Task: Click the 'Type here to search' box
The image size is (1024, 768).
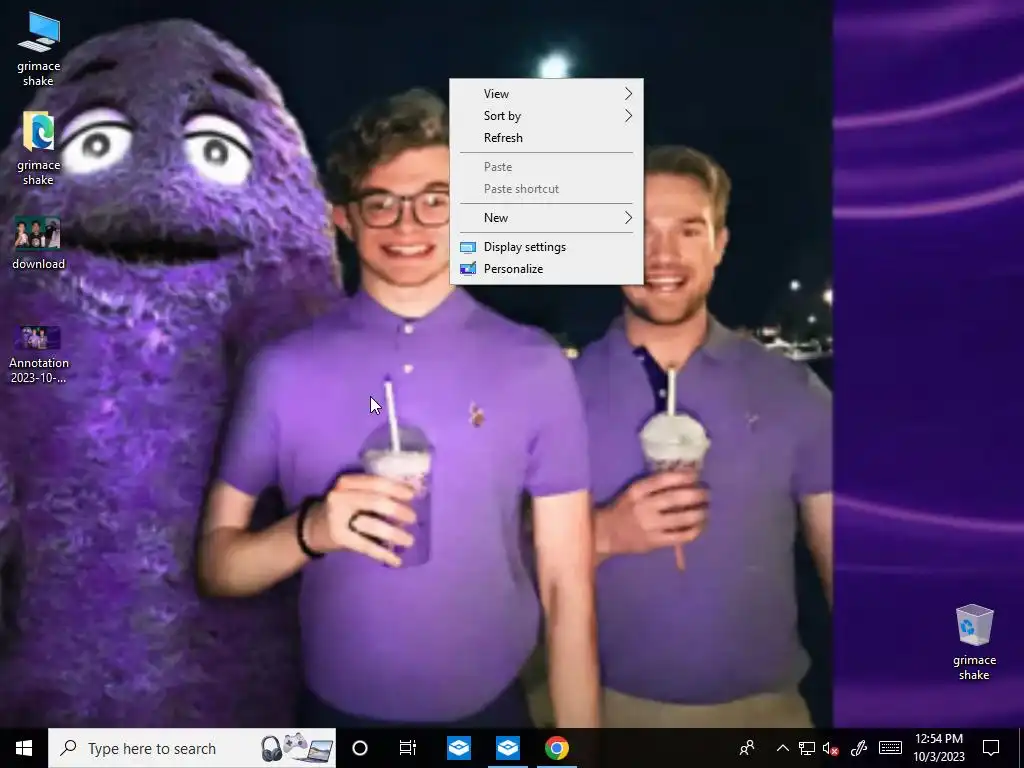Action: click(192, 748)
